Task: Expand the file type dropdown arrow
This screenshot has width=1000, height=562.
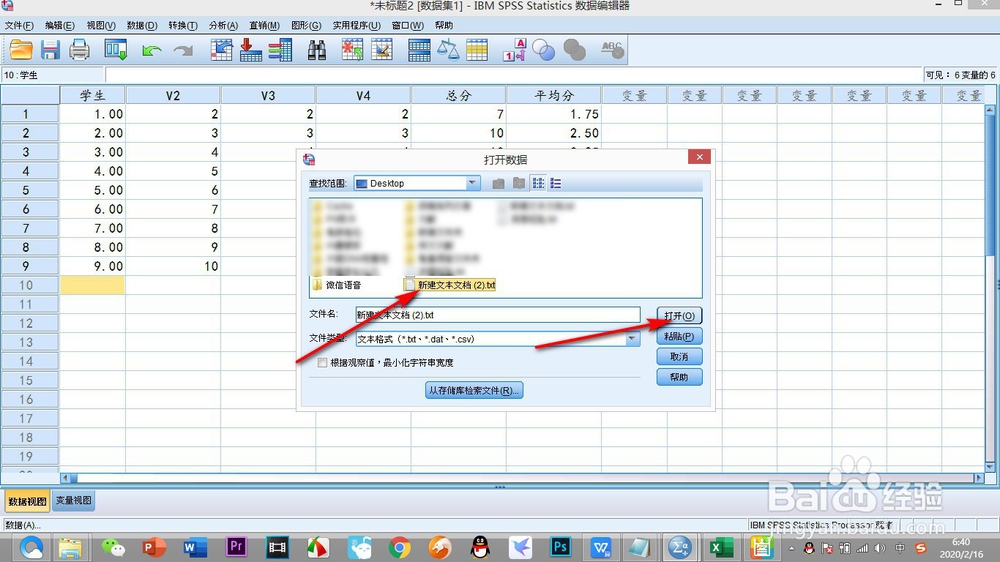Action: click(632, 339)
